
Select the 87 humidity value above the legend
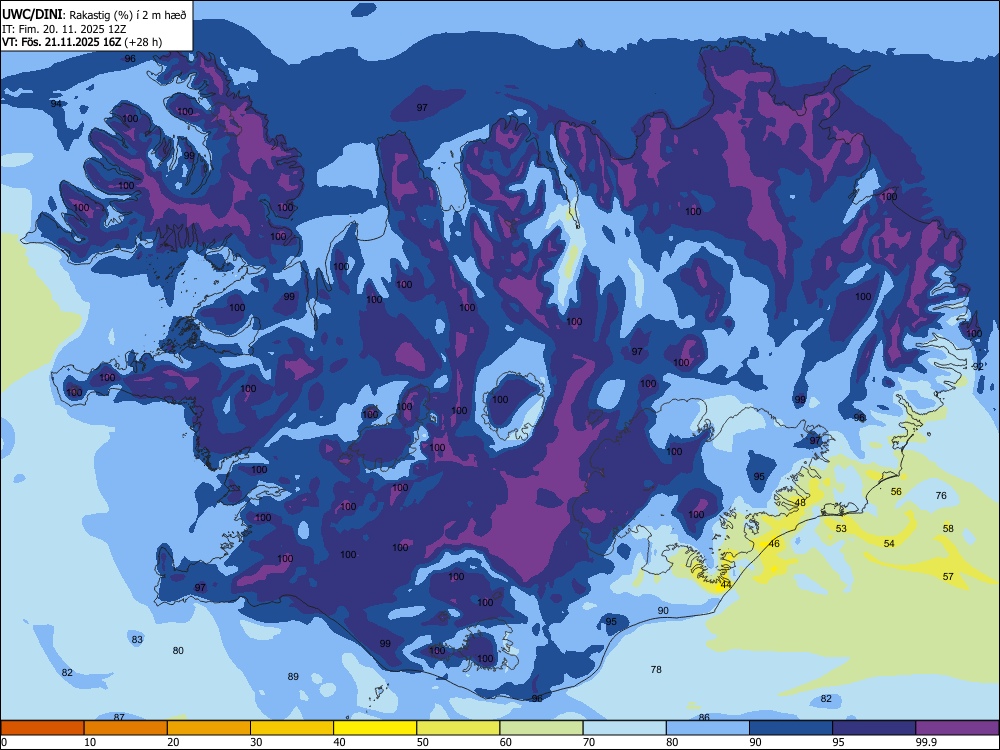119,717
